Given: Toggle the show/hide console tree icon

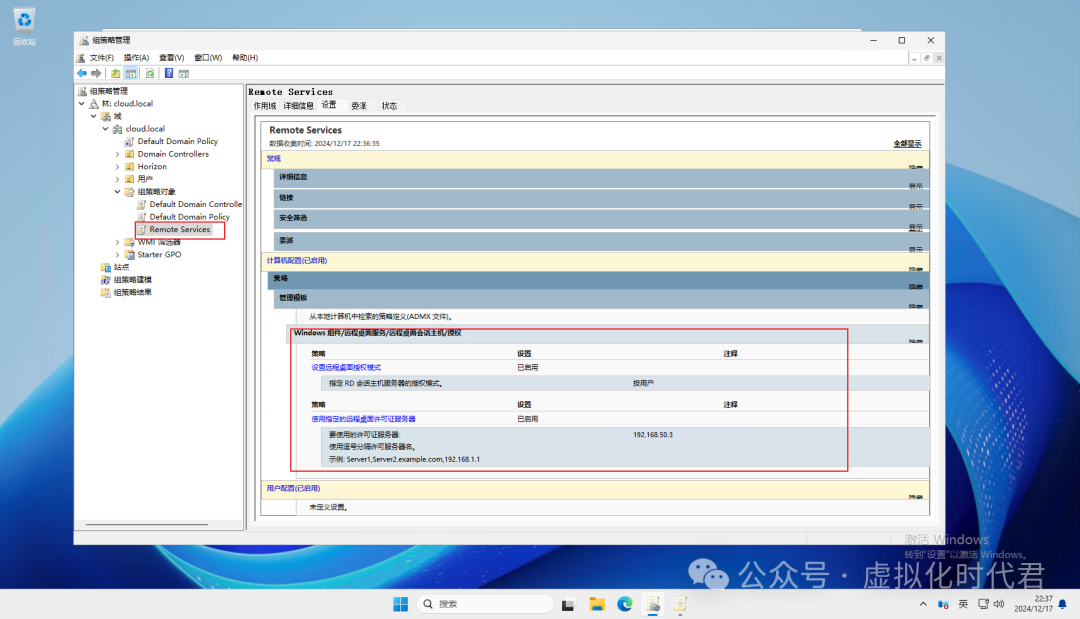Looking at the screenshot, I should [131, 73].
